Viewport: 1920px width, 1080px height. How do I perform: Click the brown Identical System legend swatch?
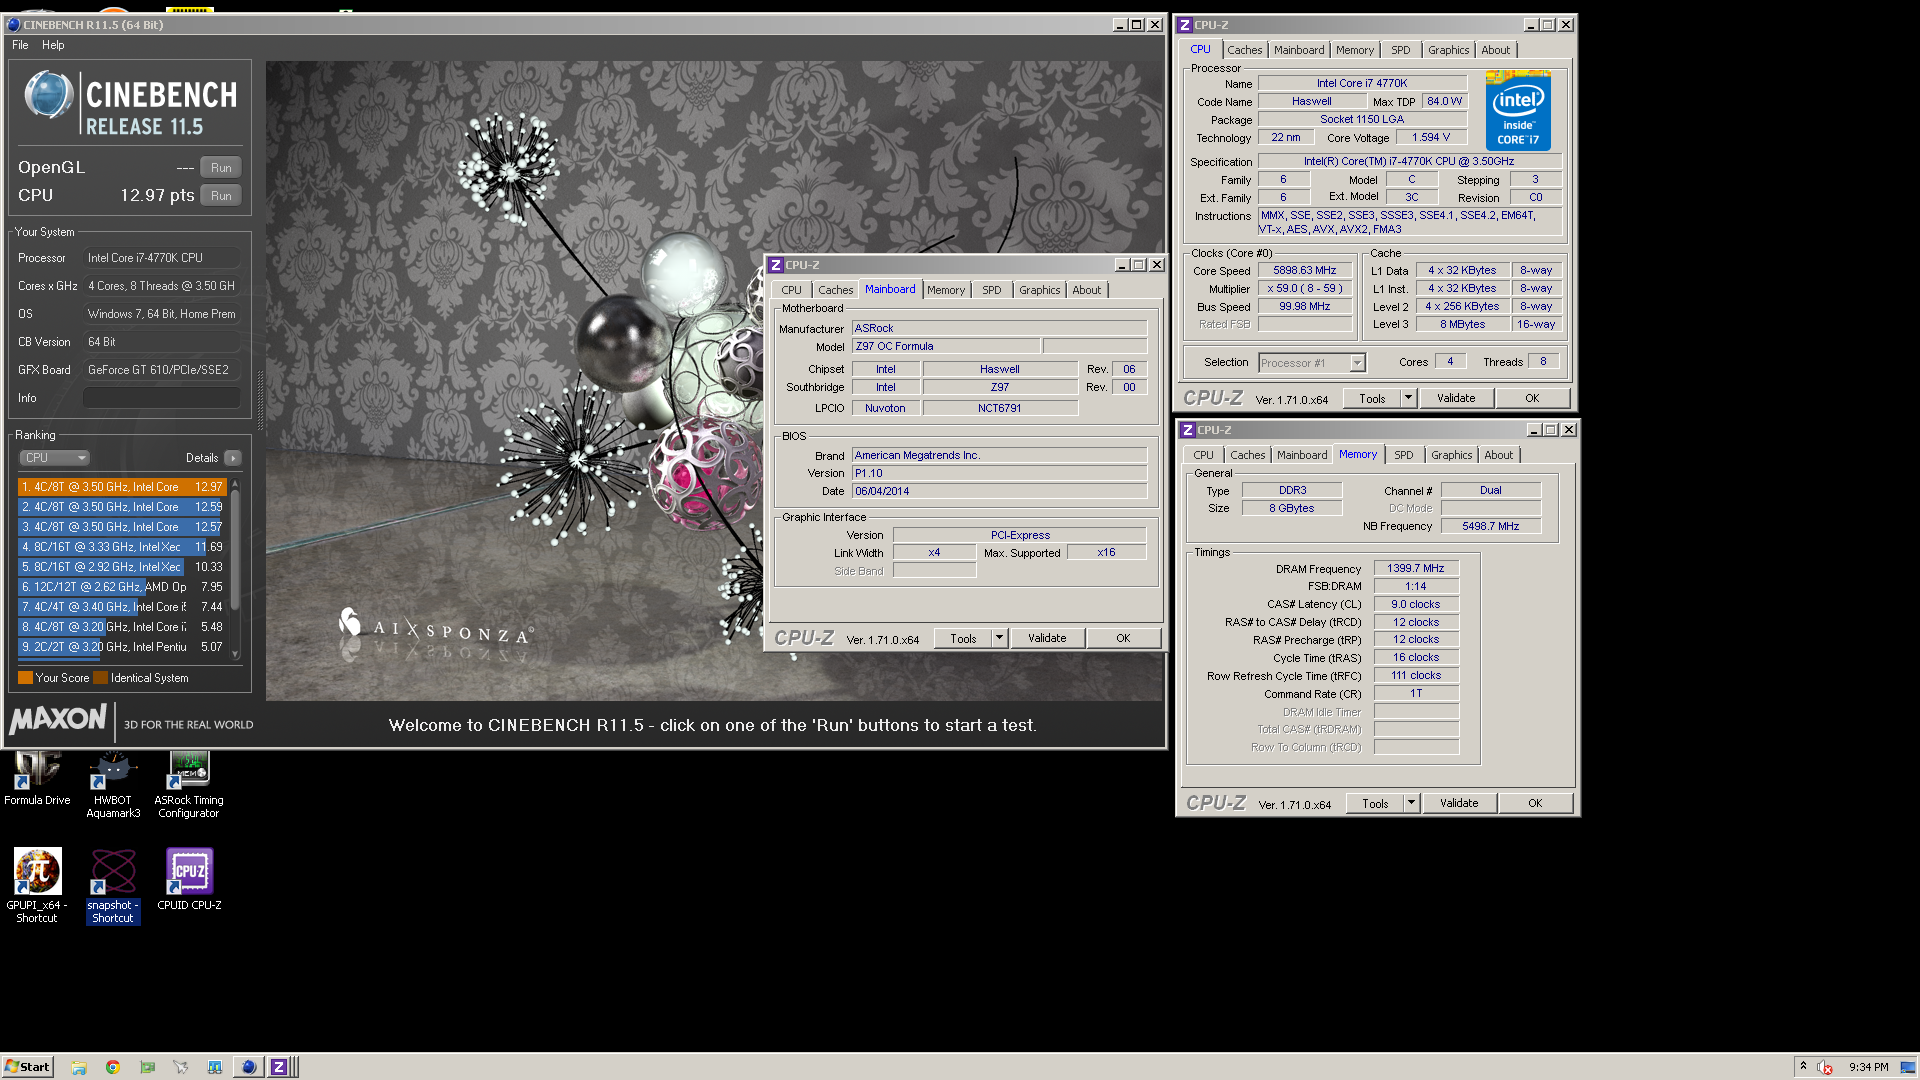click(100, 678)
